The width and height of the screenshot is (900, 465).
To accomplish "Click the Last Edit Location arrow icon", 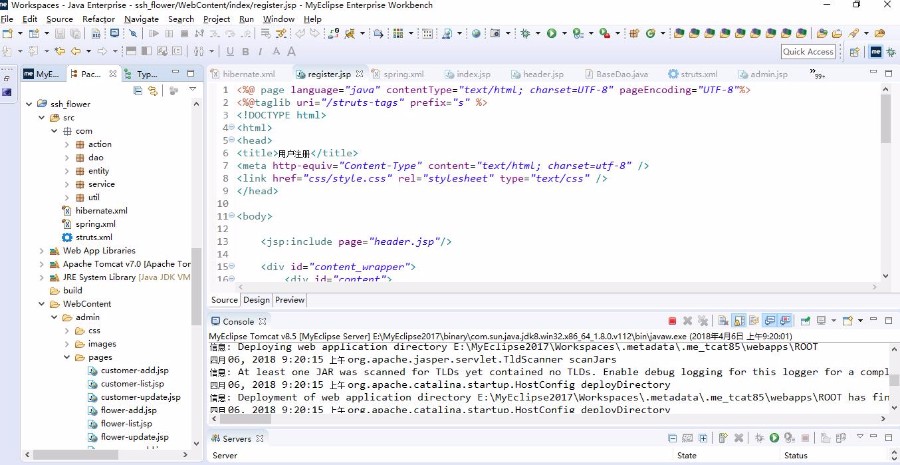I will (x=59, y=52).
